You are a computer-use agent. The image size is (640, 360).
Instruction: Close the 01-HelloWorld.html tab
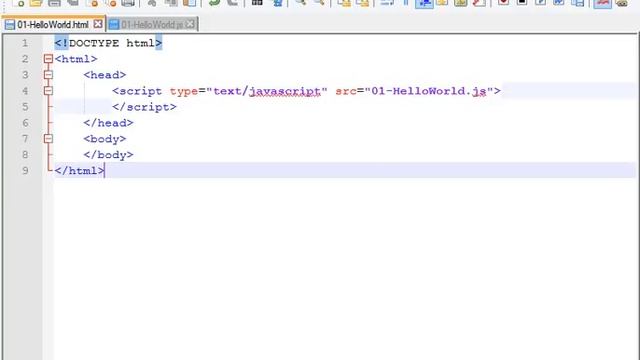[x=98, y=24]
